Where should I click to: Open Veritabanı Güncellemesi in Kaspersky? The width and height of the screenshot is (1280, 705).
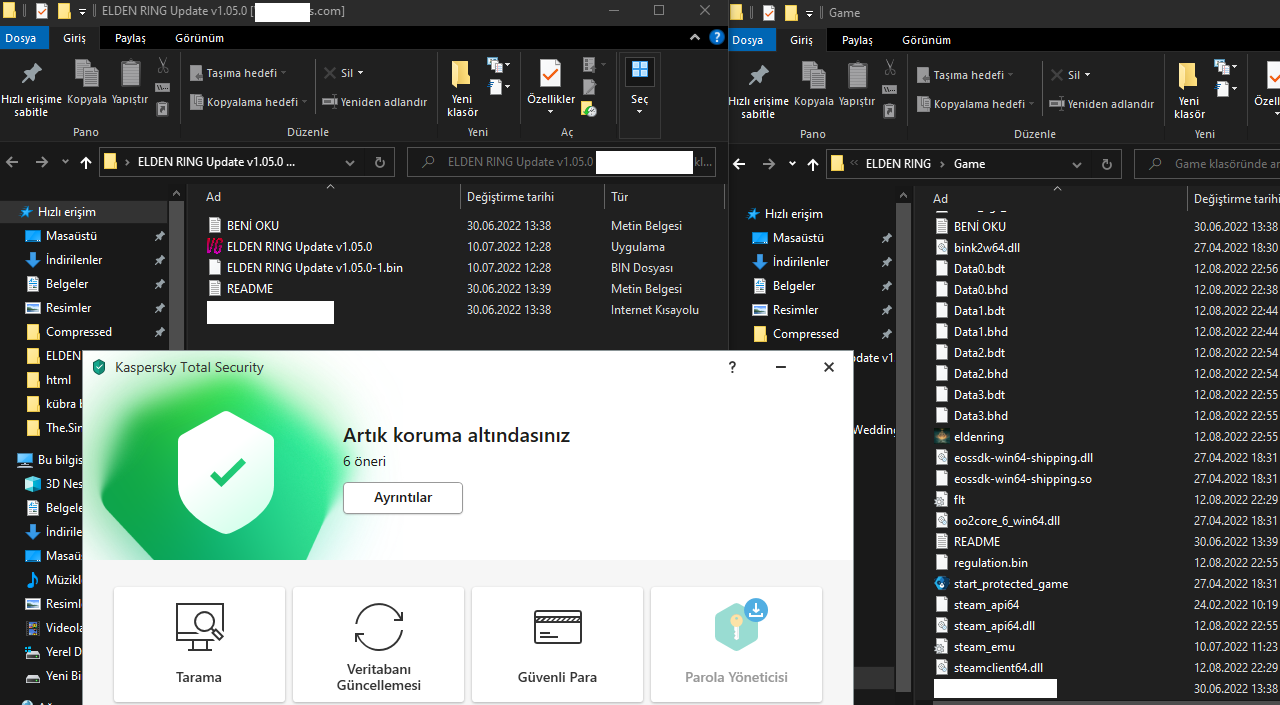click(378, 643)
